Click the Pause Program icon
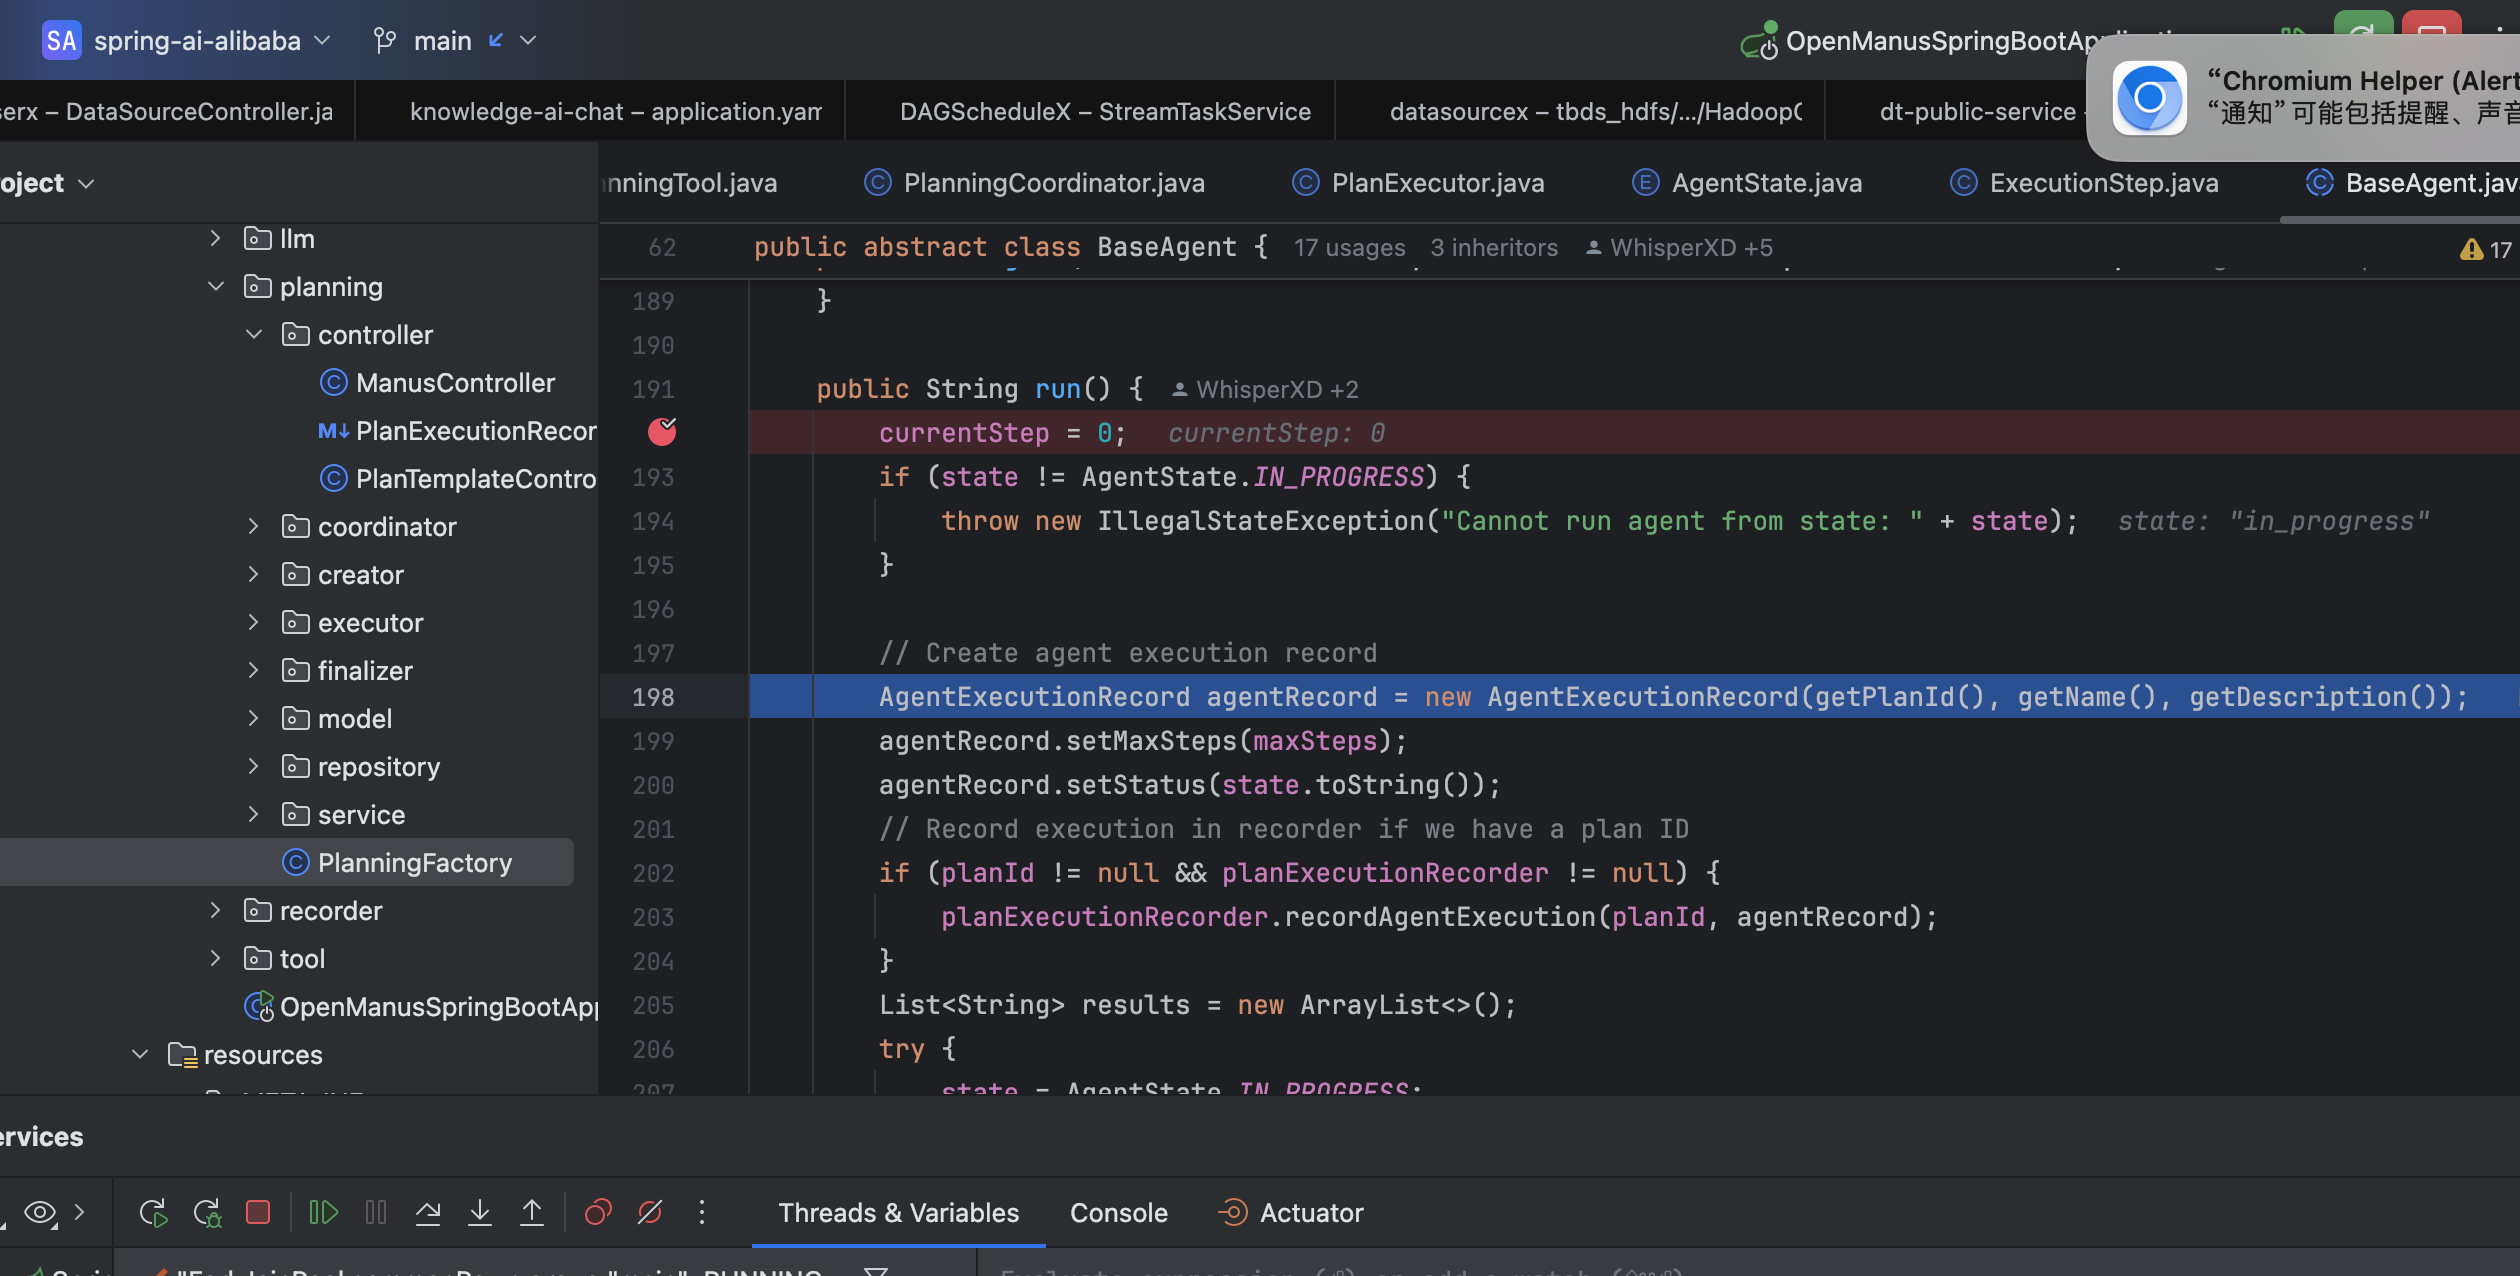 [376, 1213]
